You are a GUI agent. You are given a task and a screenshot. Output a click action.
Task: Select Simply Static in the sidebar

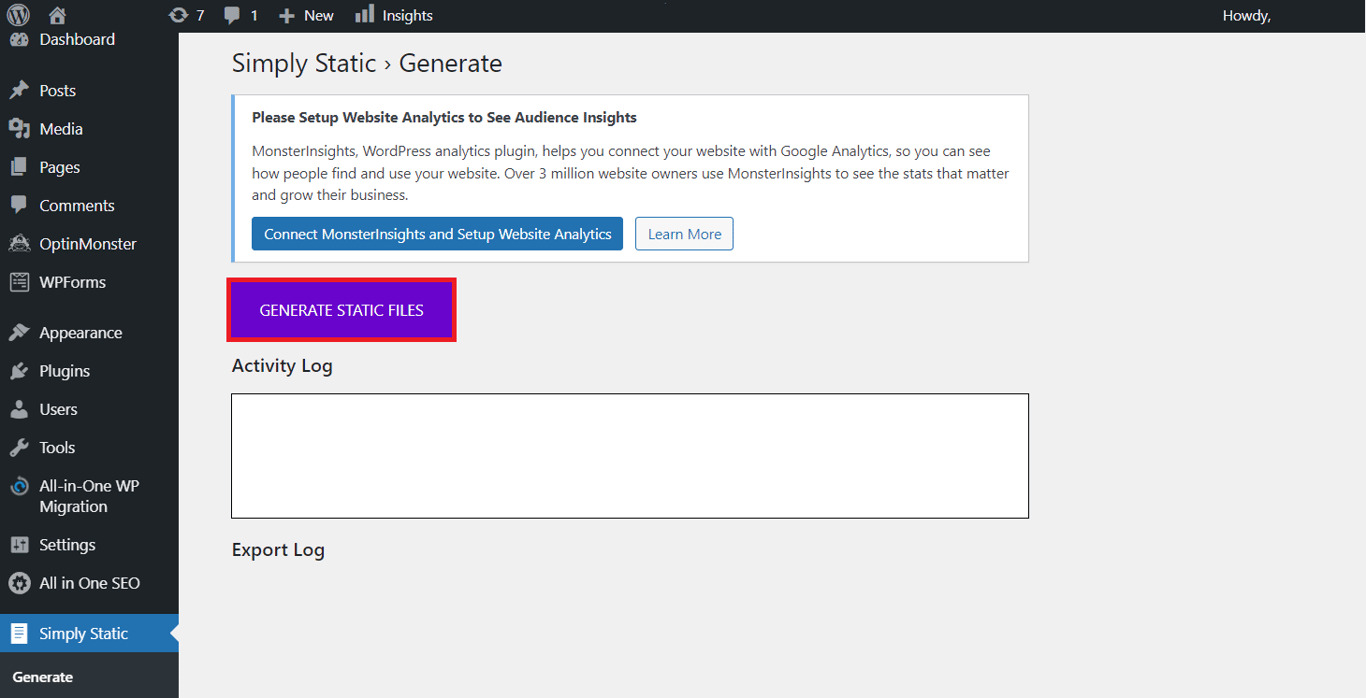tap(84, 633)
